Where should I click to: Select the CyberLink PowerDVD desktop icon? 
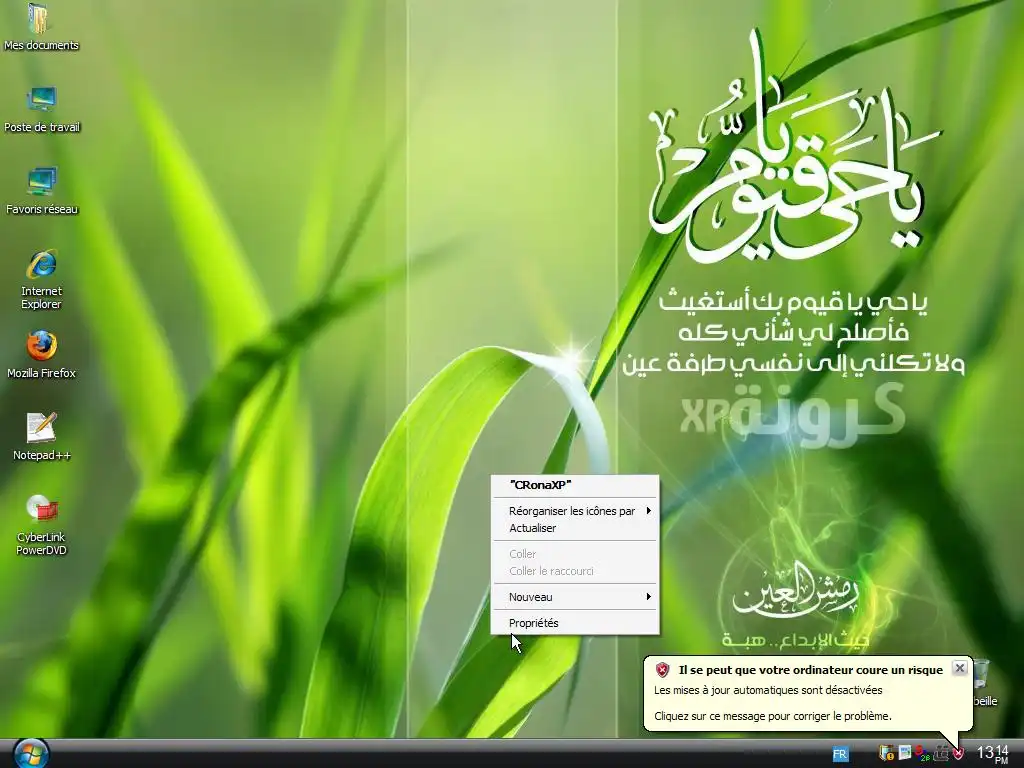[41, 524]
